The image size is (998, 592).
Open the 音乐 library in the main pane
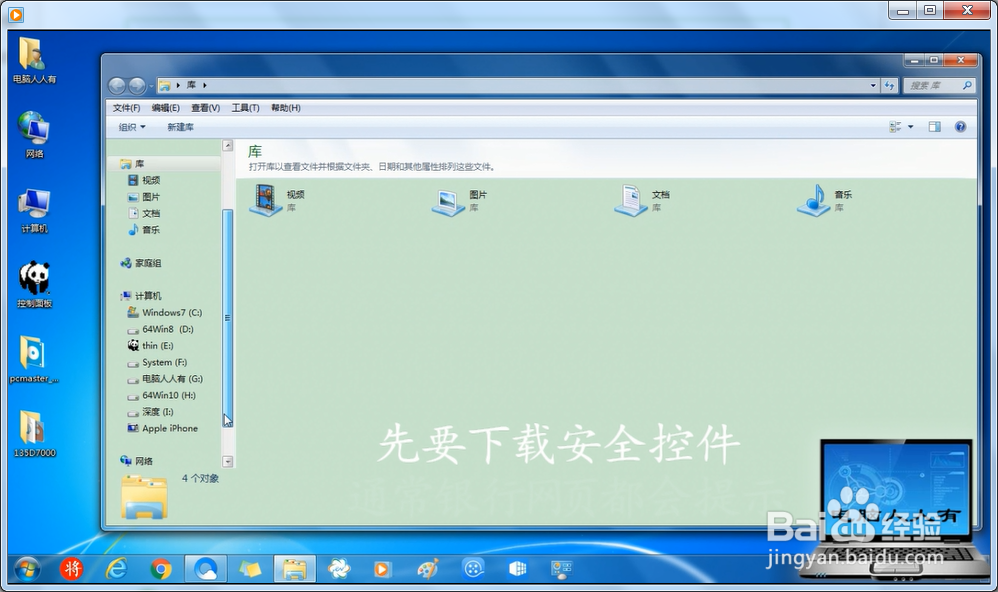[825, 201]
